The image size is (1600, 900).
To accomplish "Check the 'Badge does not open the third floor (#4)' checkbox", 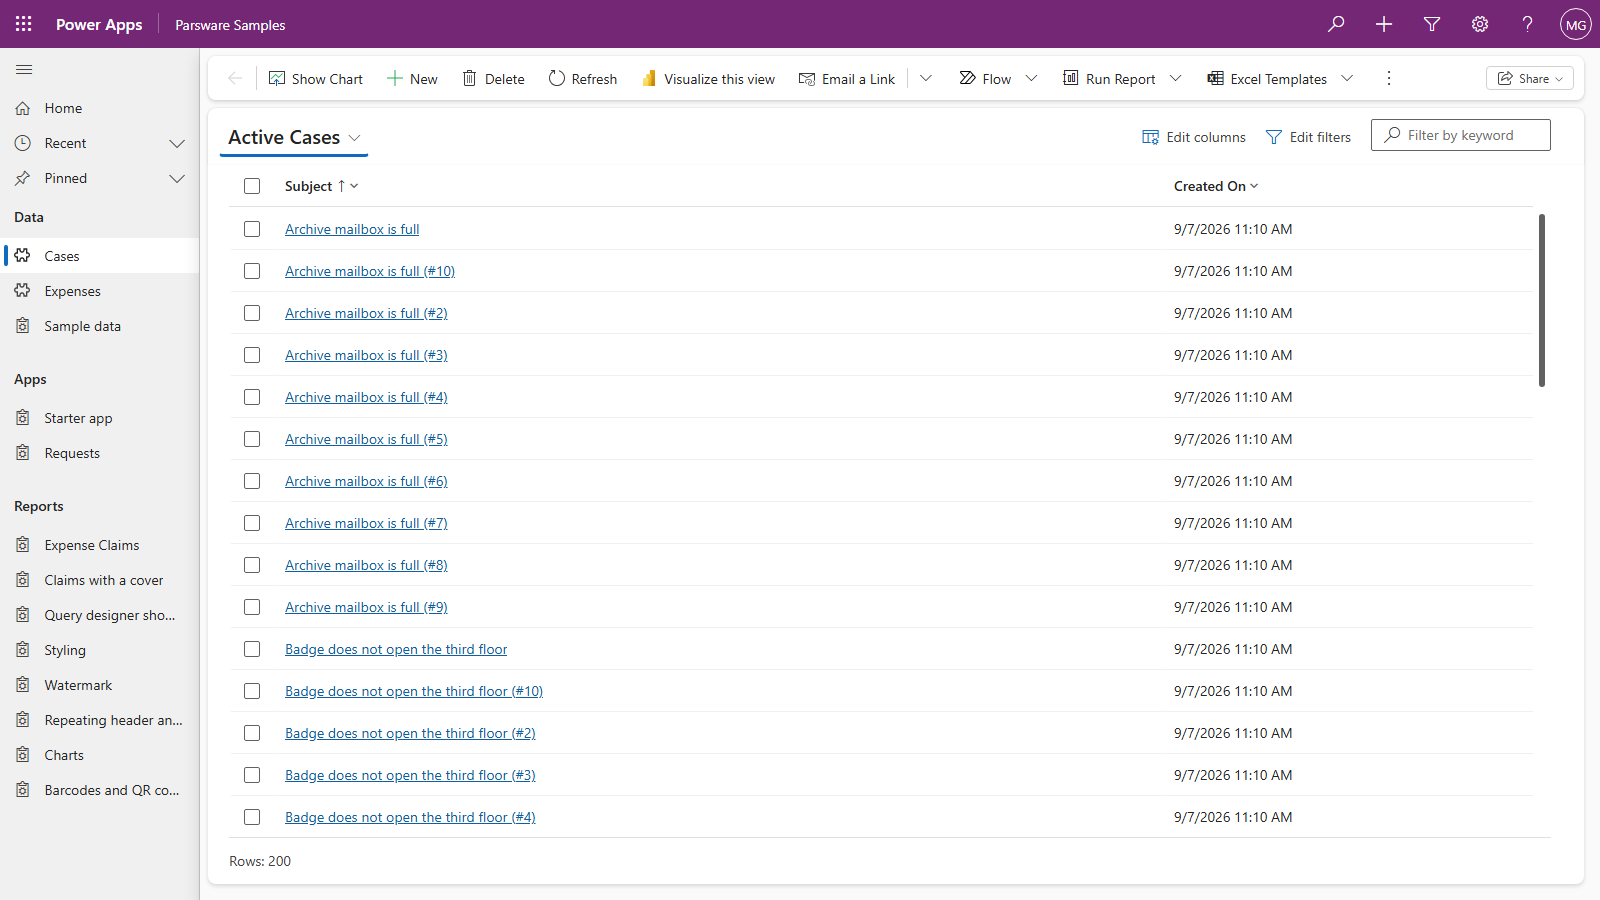I will (x=252, y=817).
